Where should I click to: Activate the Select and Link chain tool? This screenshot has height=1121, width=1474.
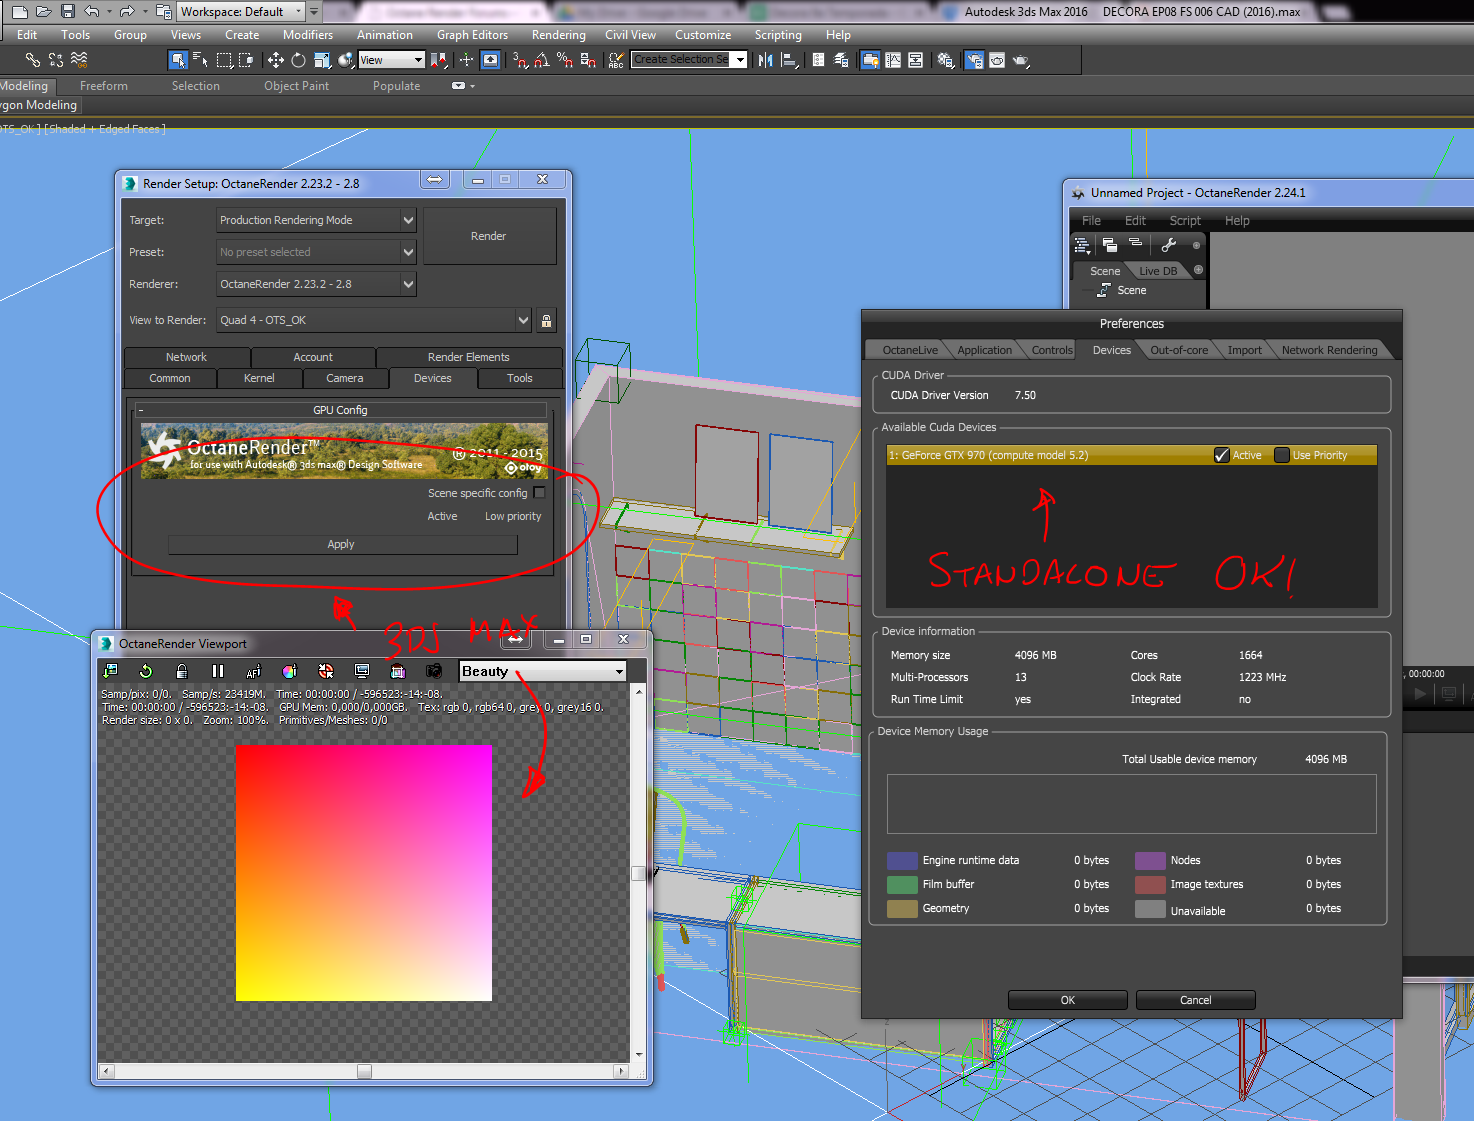click(33, 60)
